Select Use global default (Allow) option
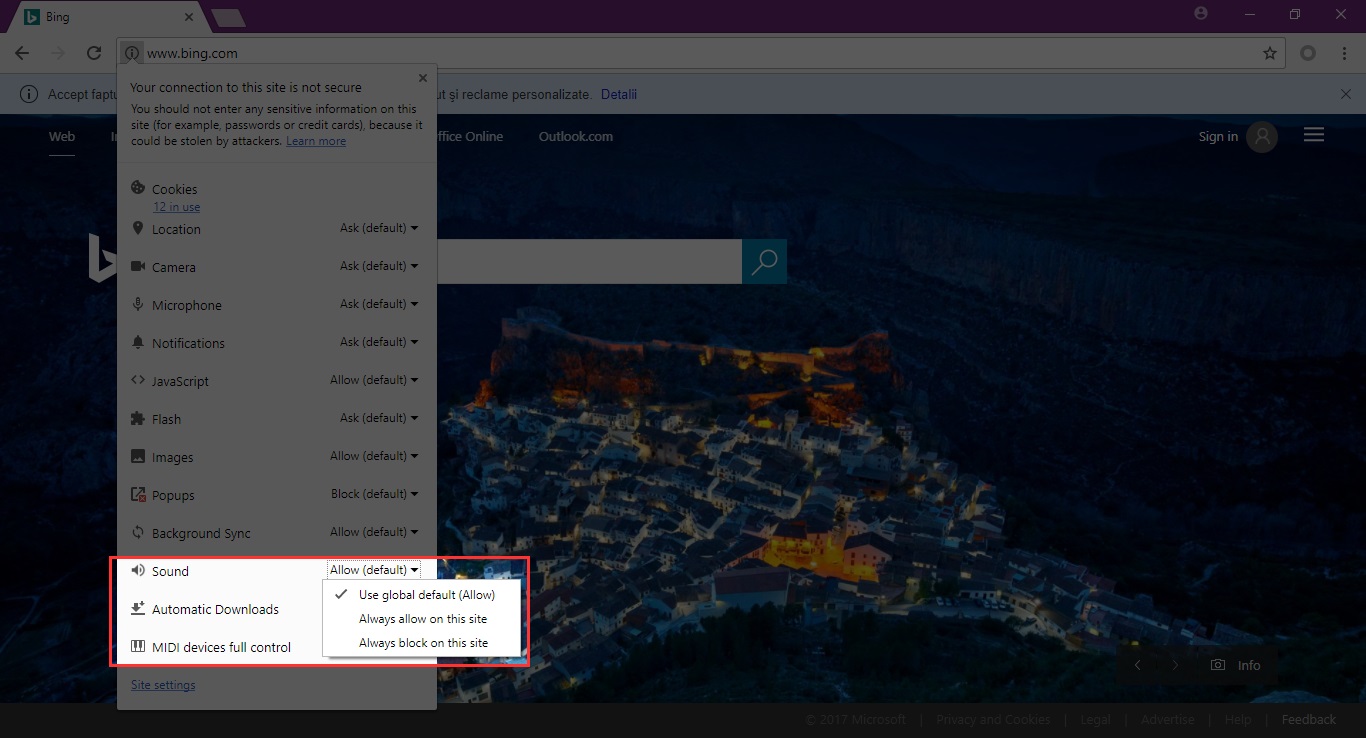1366x738 pixels. tap(422, 595)
